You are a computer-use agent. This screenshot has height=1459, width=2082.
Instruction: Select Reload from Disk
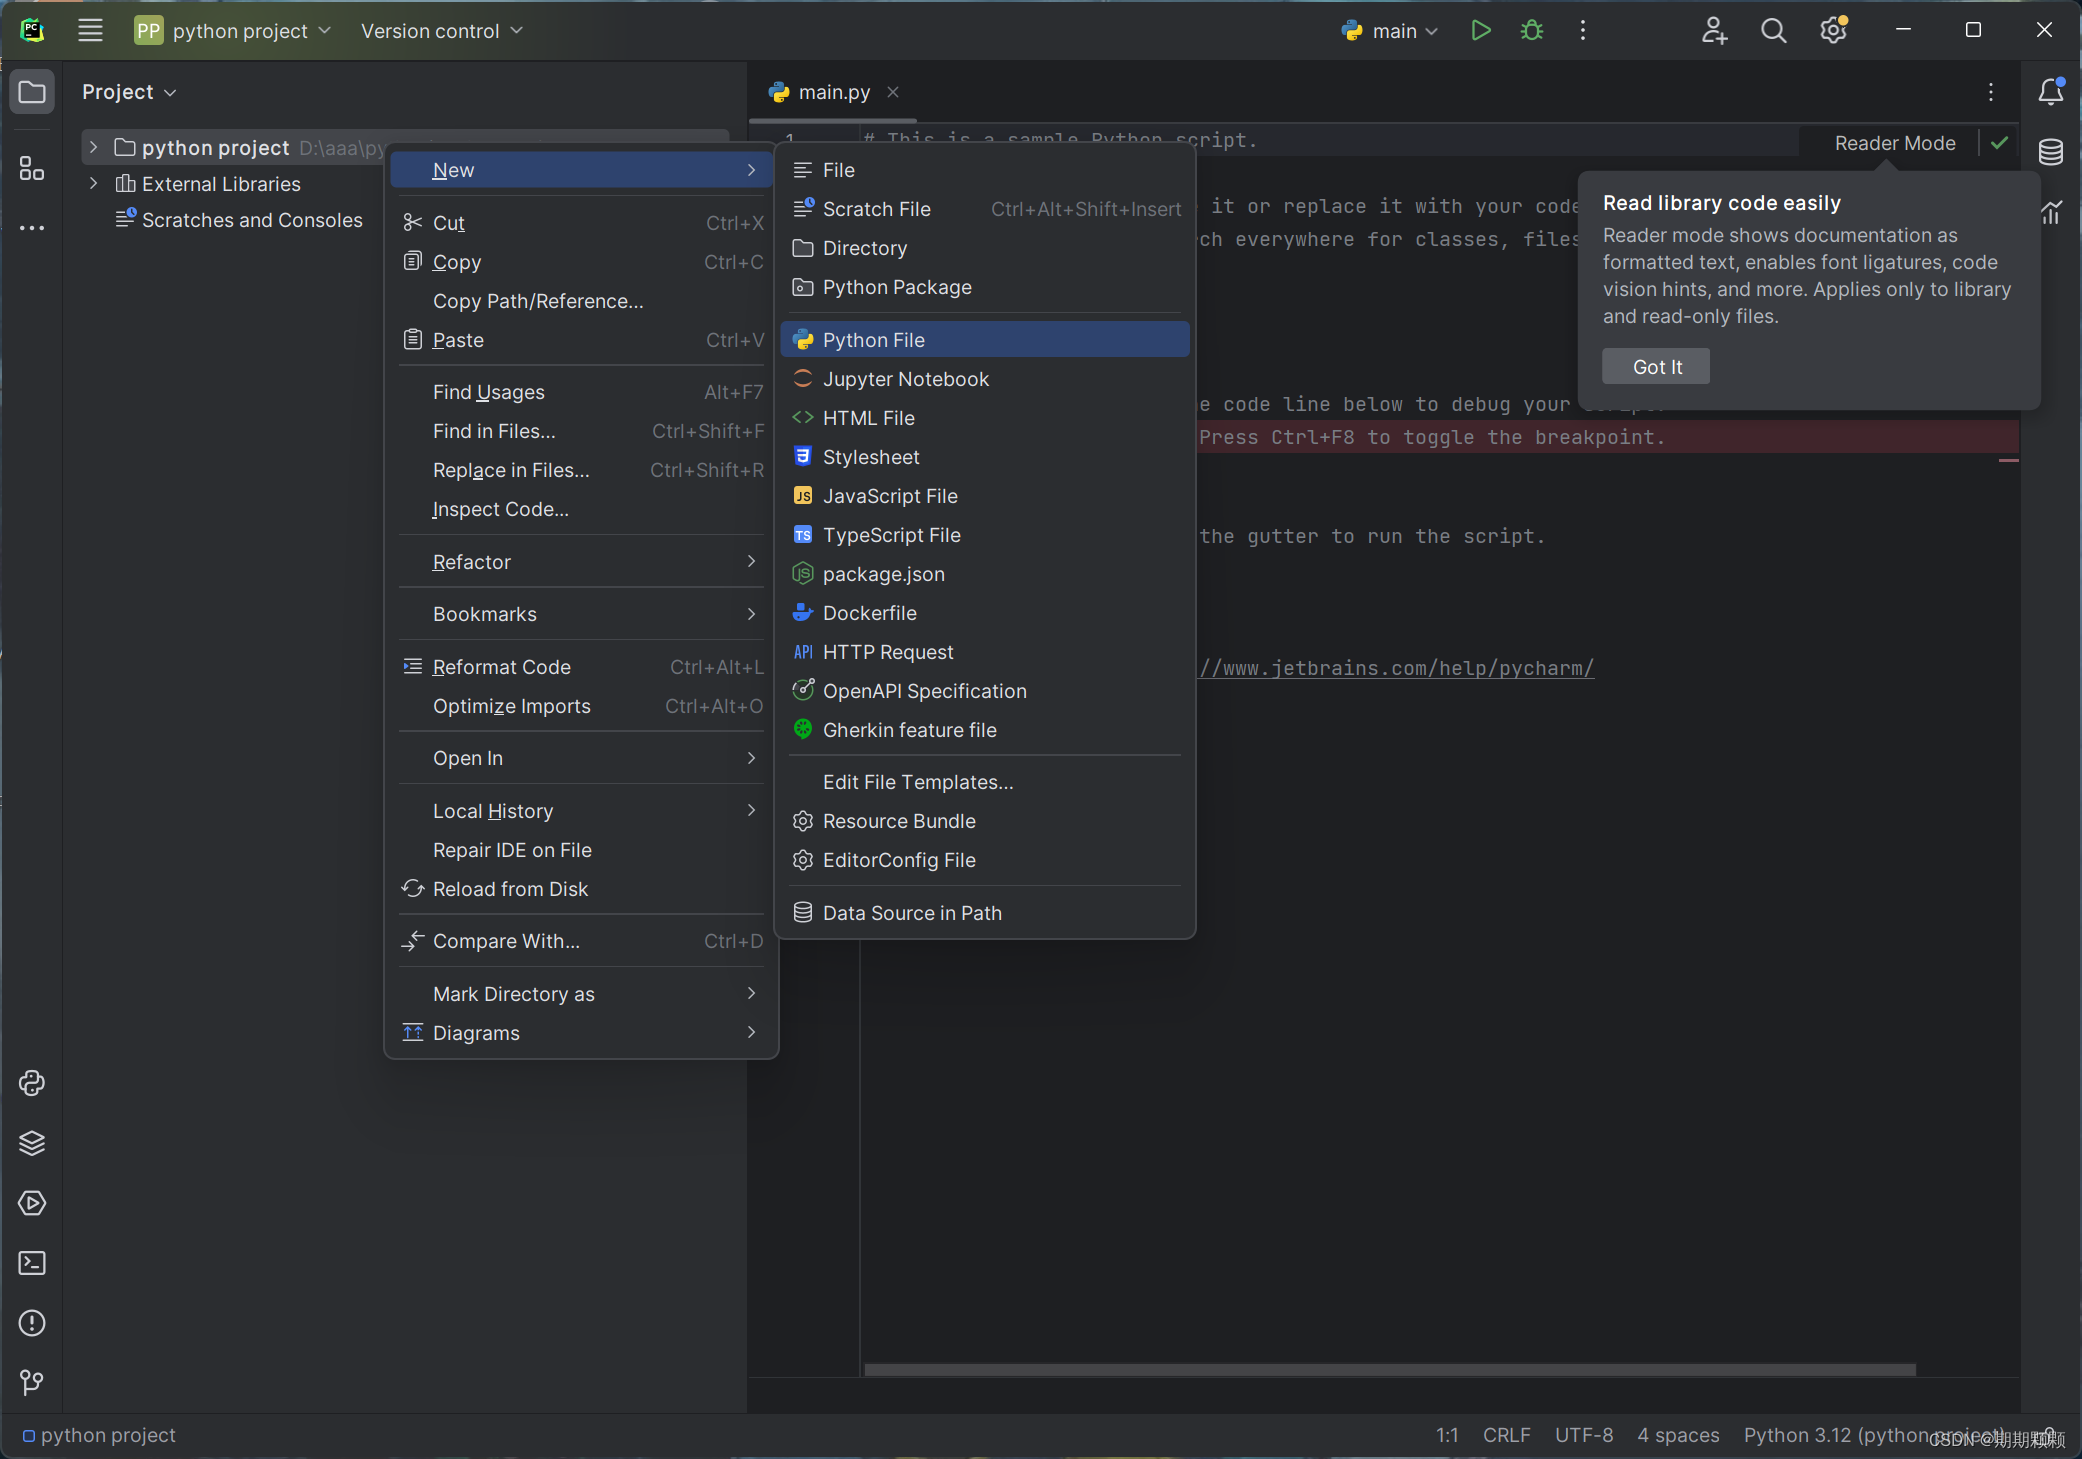581,889
